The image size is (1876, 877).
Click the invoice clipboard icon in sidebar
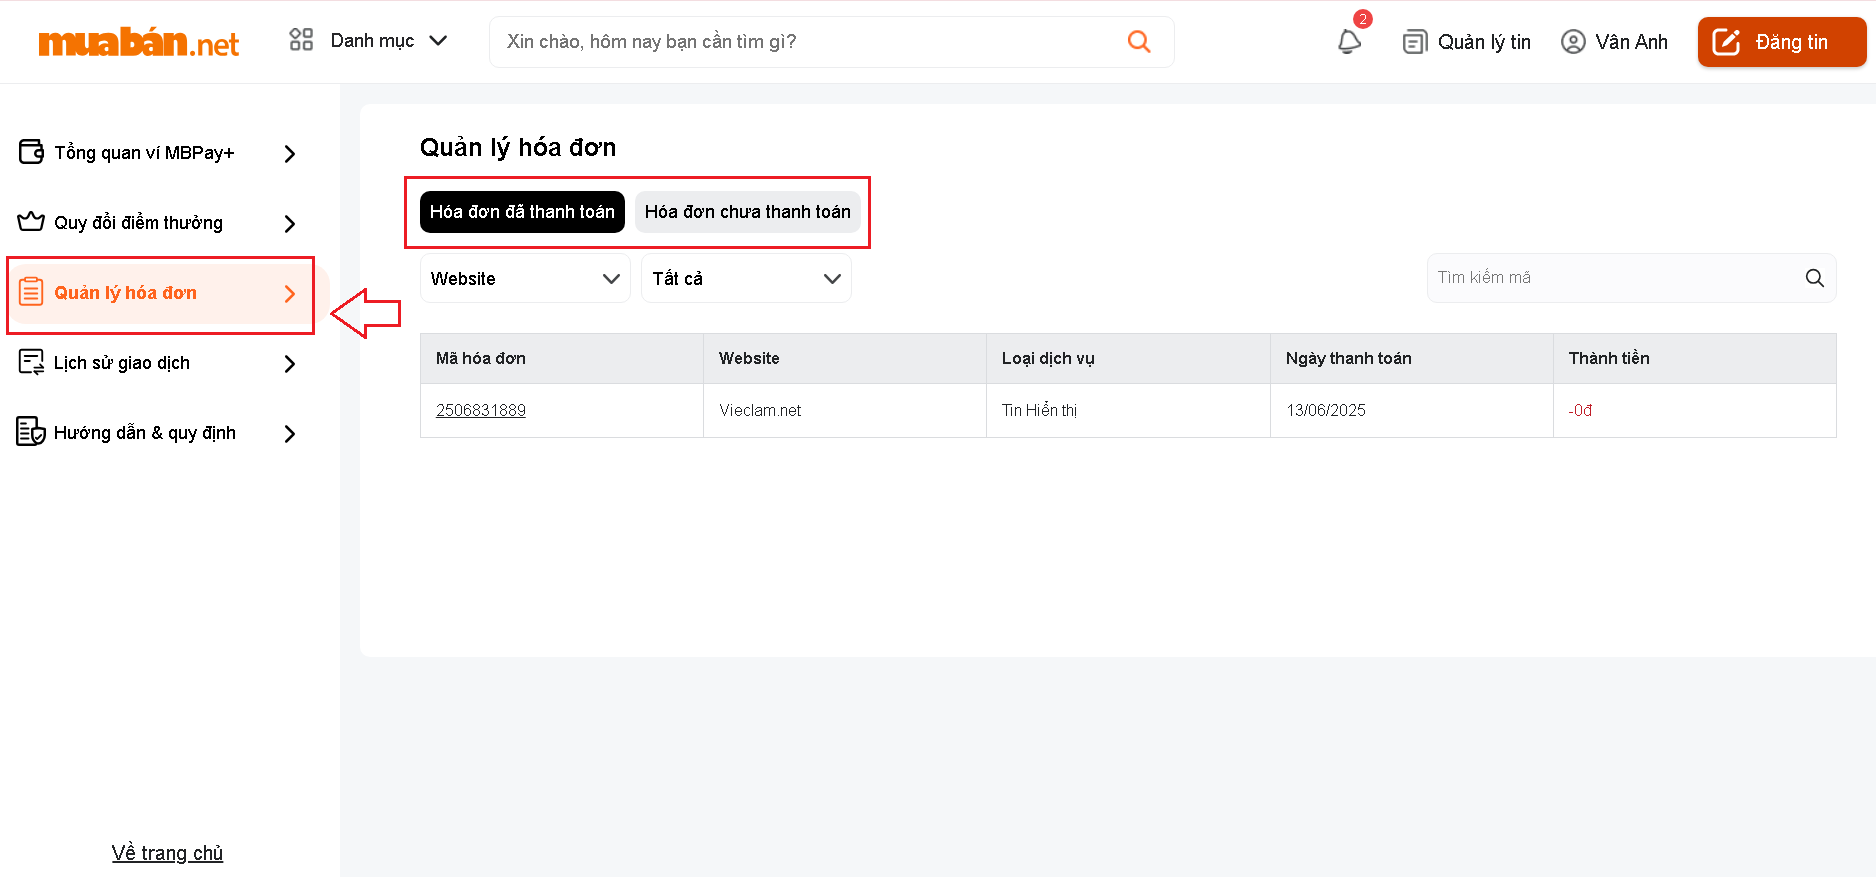(31, 292)
